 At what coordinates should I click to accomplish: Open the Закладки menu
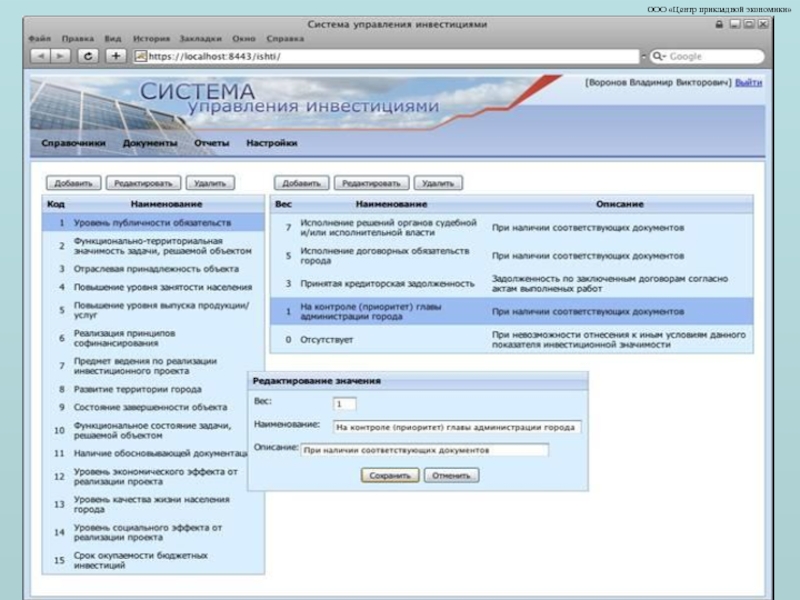pyautogui.click(x=201, y=39)
